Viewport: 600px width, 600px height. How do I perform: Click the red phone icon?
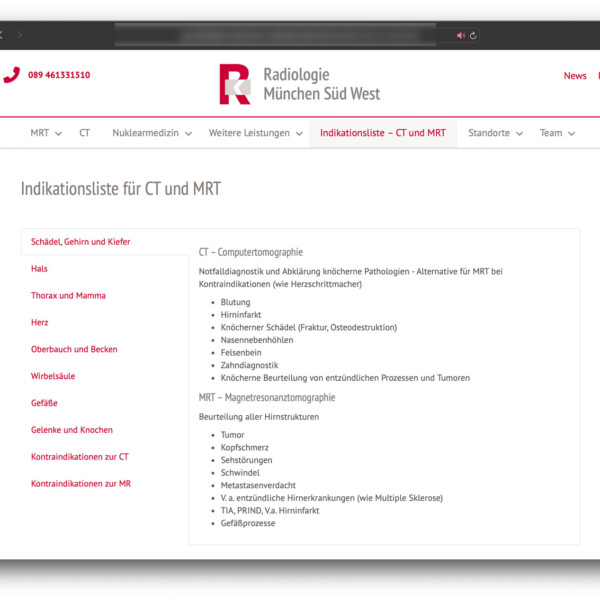point(11,75)
